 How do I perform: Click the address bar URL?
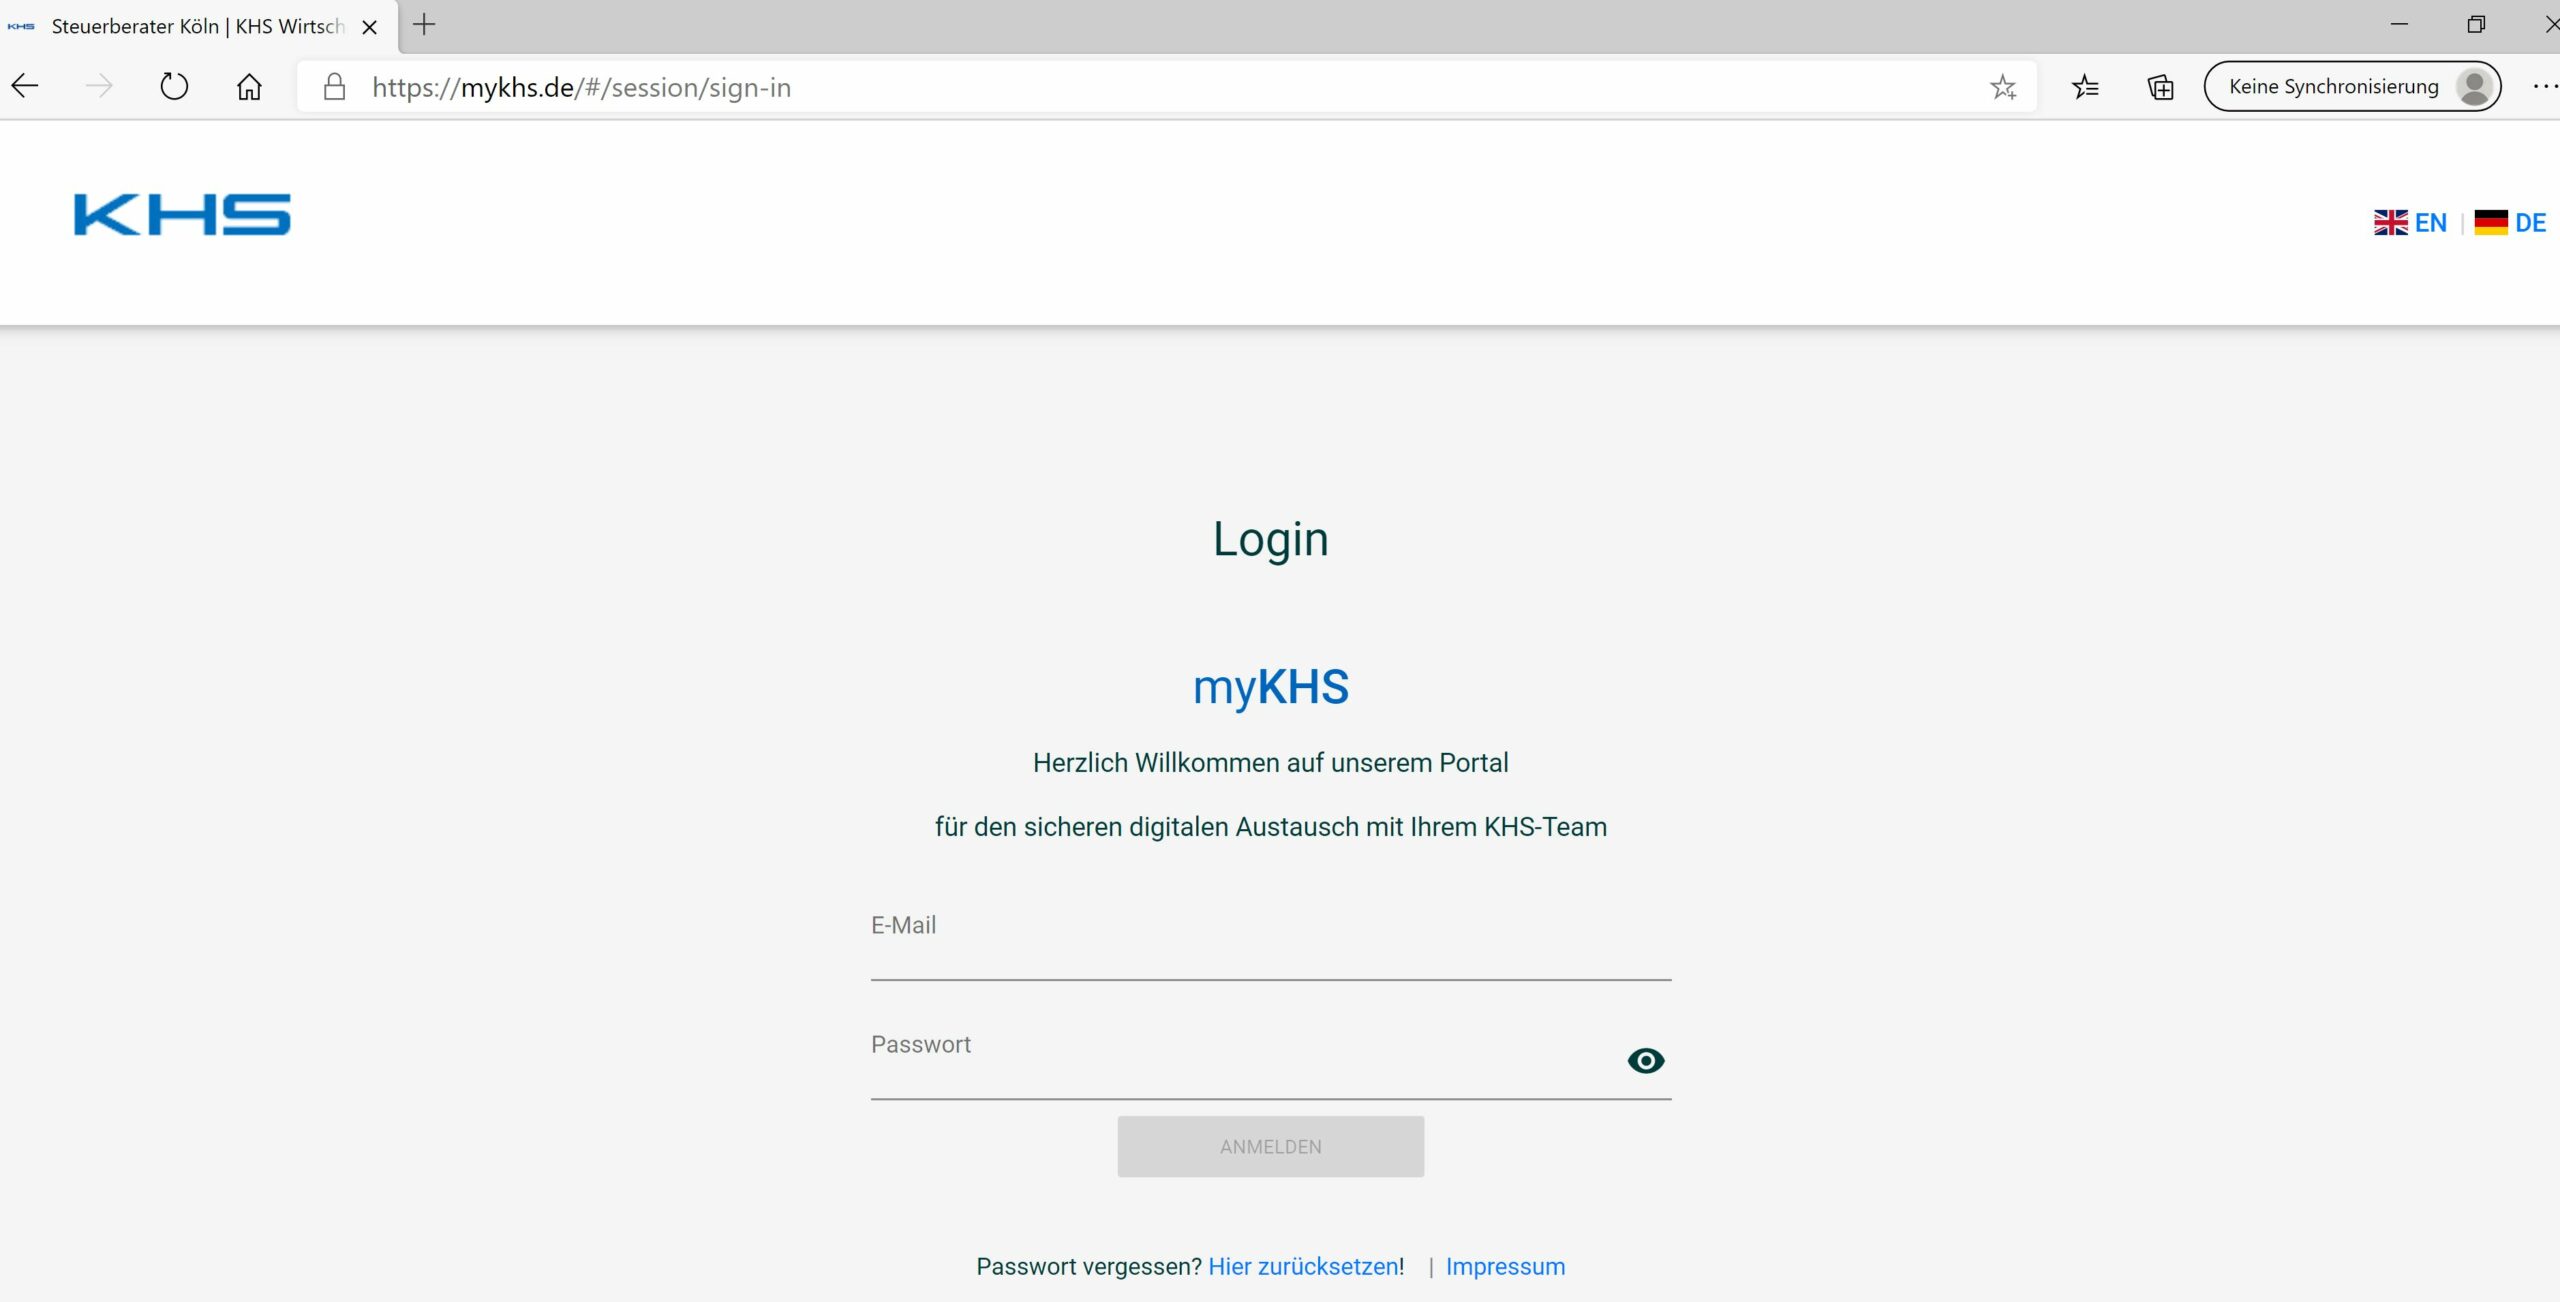[x=581, y=87]
